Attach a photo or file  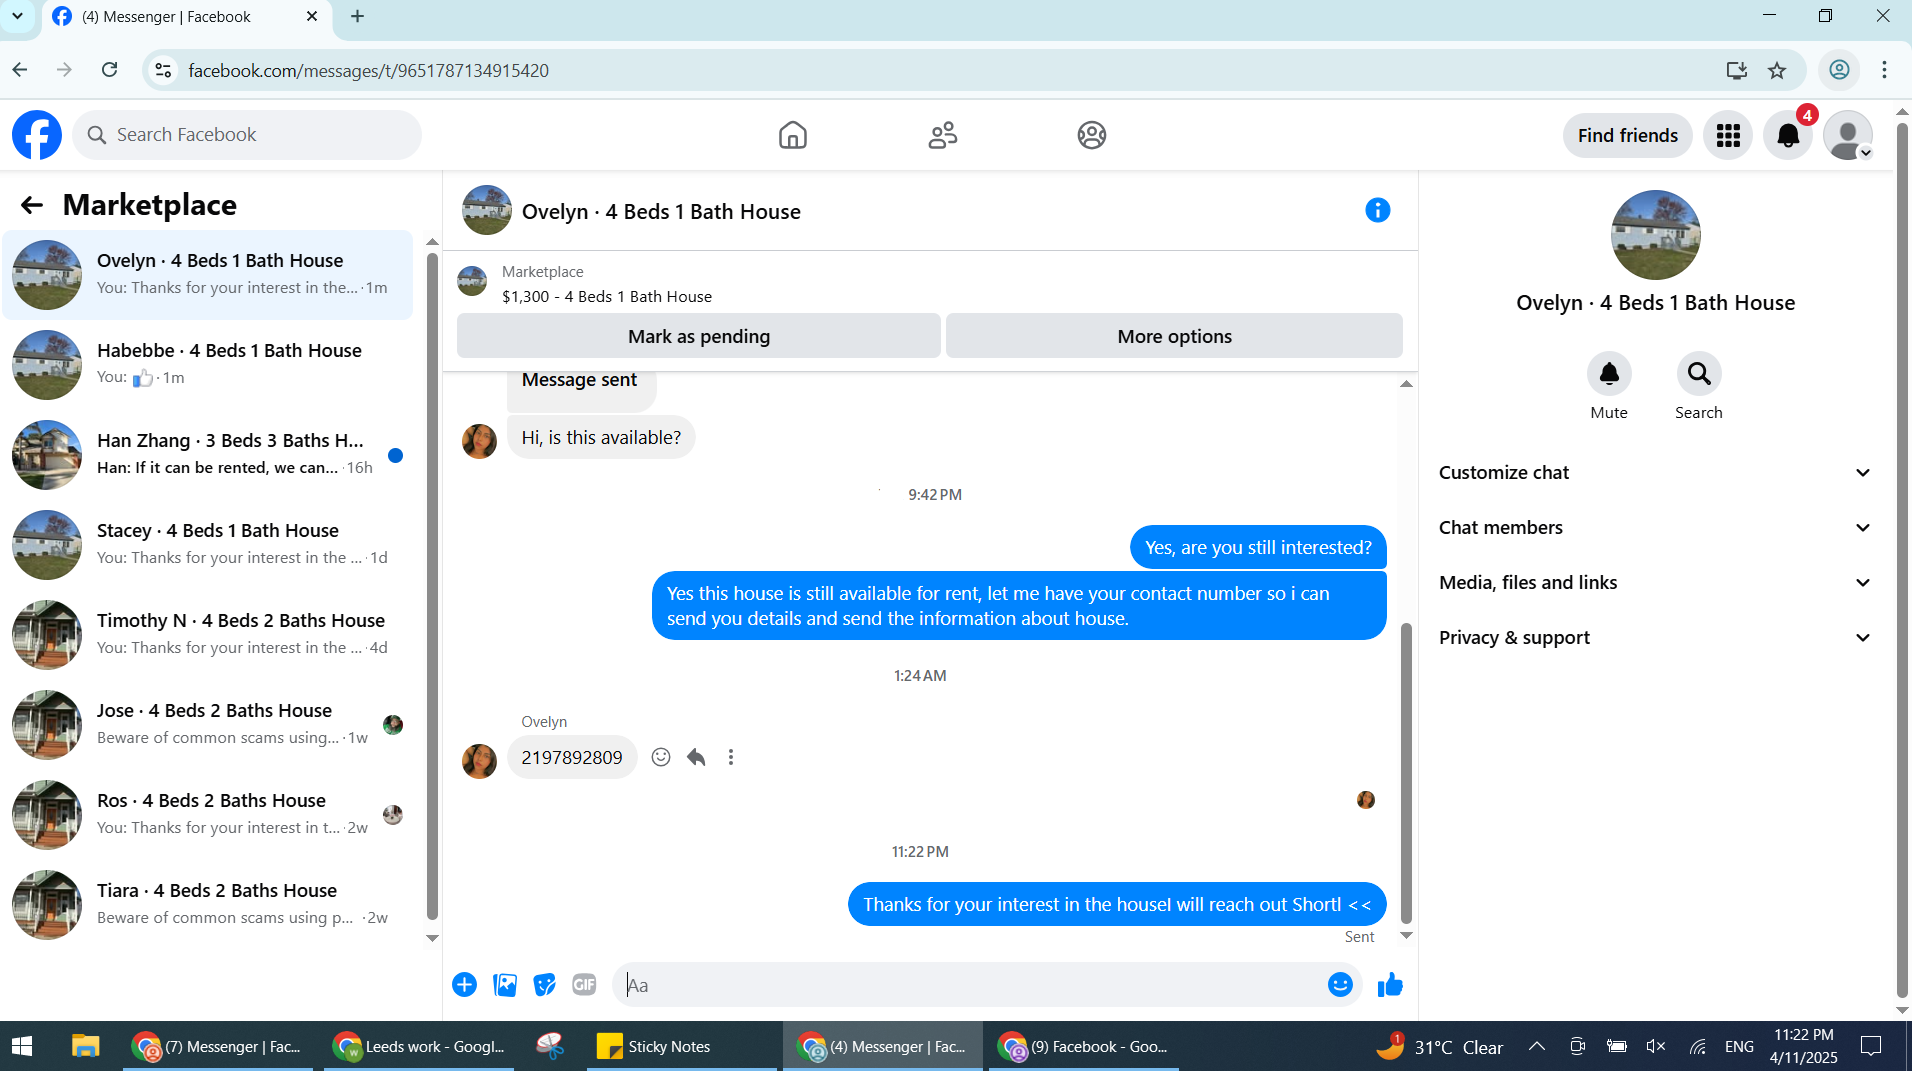505,985
